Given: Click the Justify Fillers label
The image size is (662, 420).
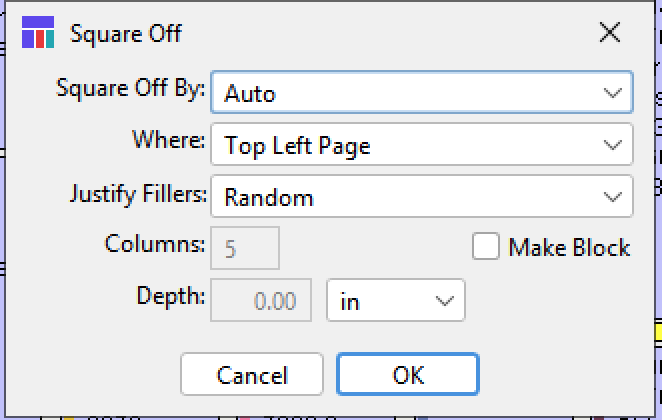Looking at the screenshot, I should (137, 192).
